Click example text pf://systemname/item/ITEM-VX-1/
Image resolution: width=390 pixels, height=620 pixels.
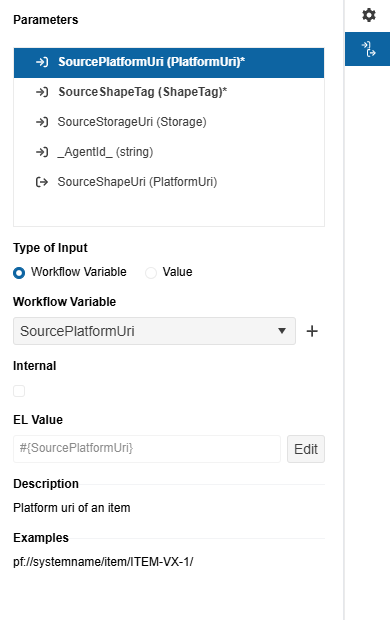tap(103, 562)
